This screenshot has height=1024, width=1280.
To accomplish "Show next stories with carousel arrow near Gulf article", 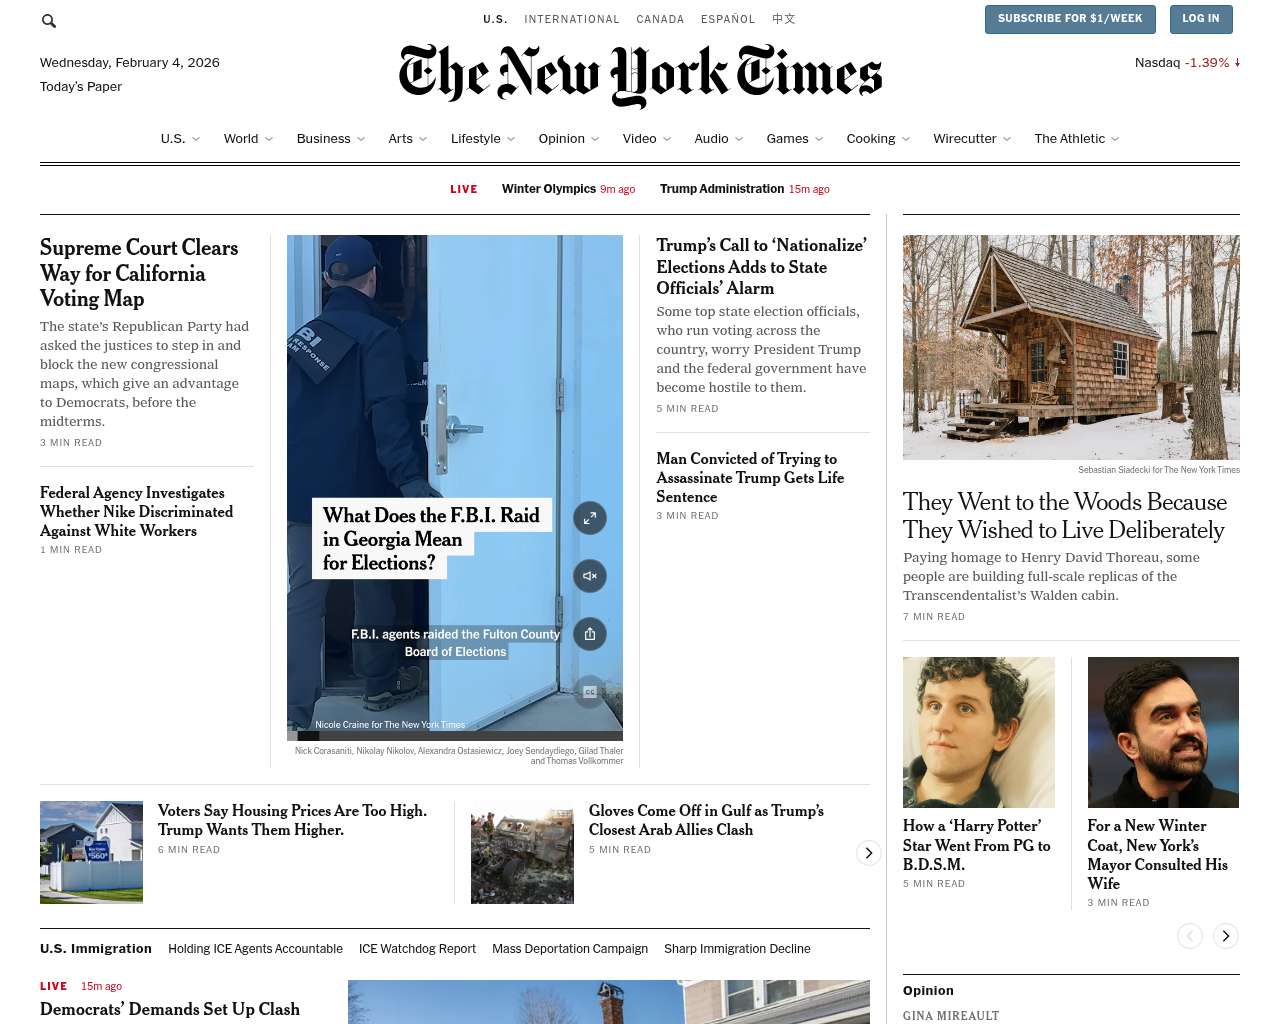I will click(868, 853).
